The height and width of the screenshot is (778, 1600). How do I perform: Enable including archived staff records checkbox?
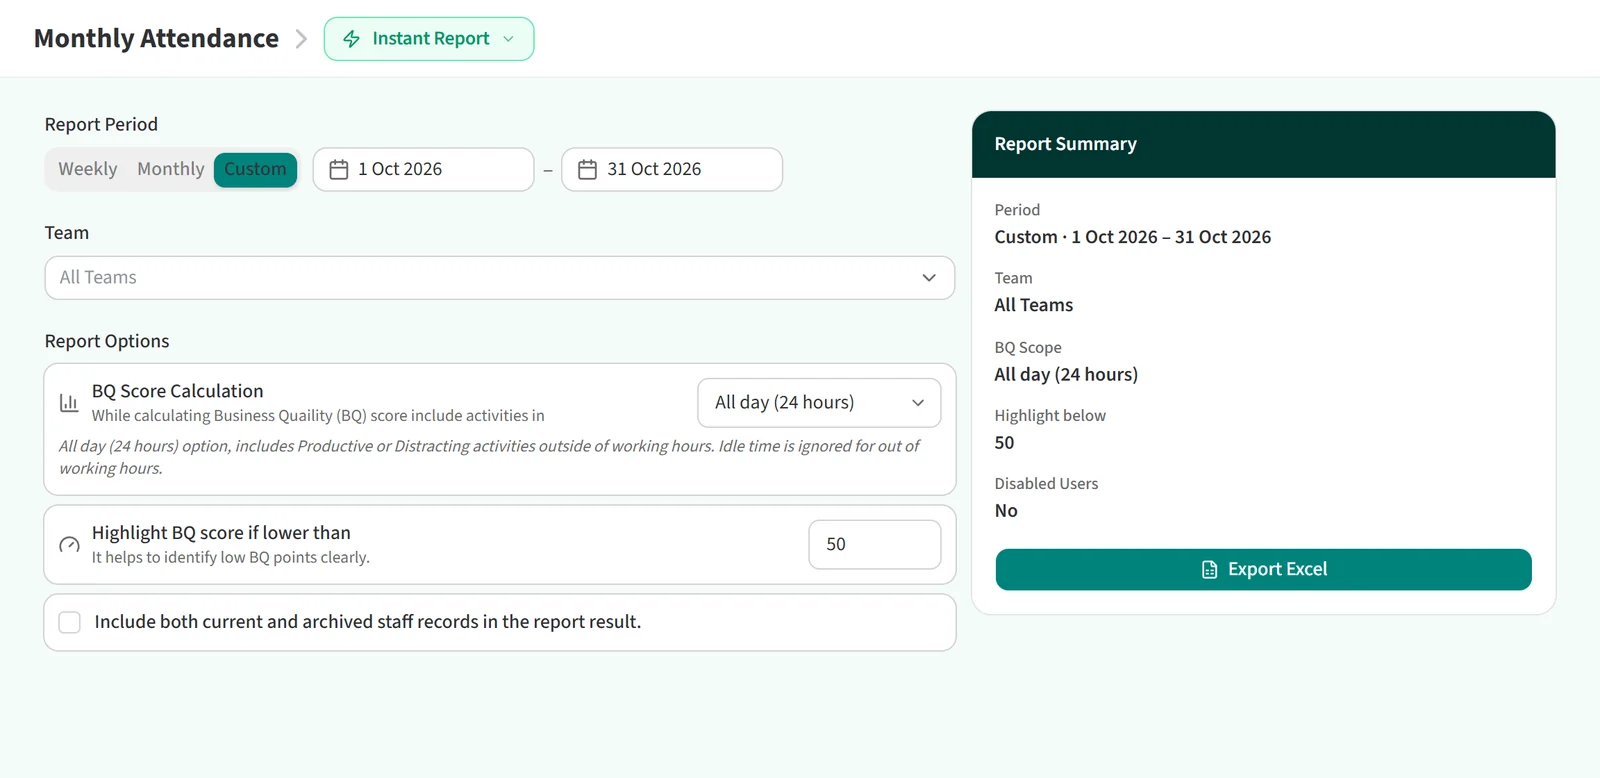click(x=70, y=623)
